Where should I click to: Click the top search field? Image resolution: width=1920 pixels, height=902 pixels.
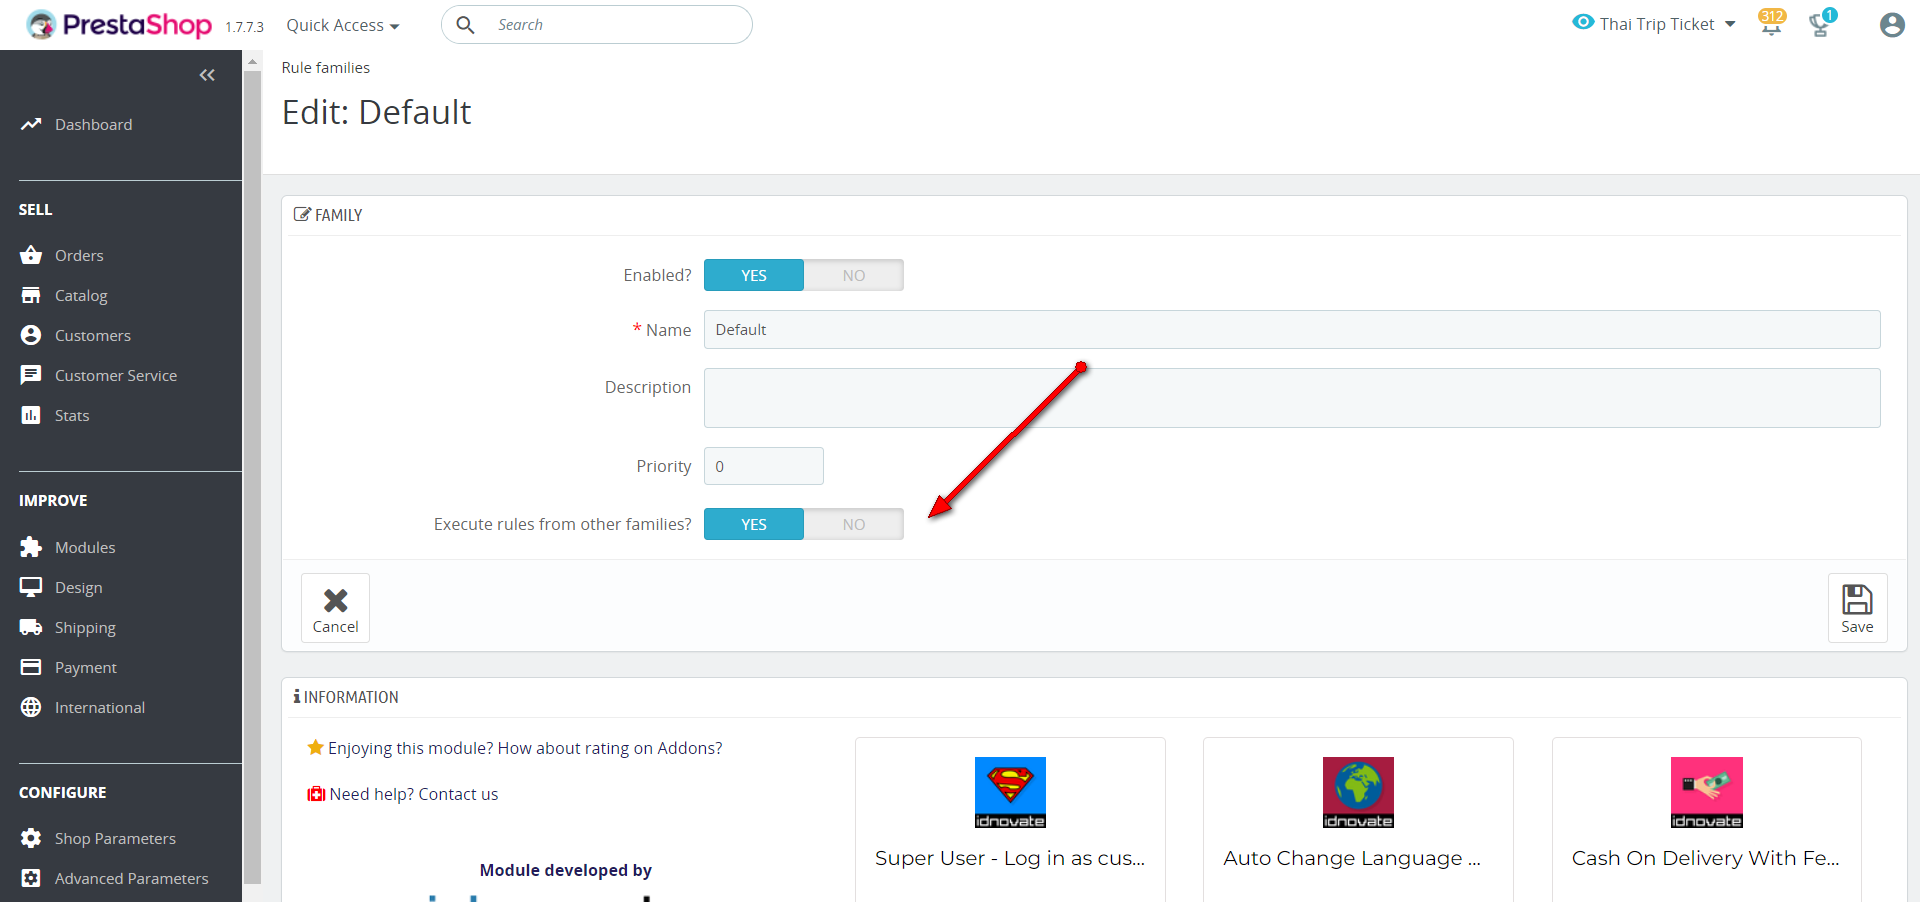tap(597, 25)
